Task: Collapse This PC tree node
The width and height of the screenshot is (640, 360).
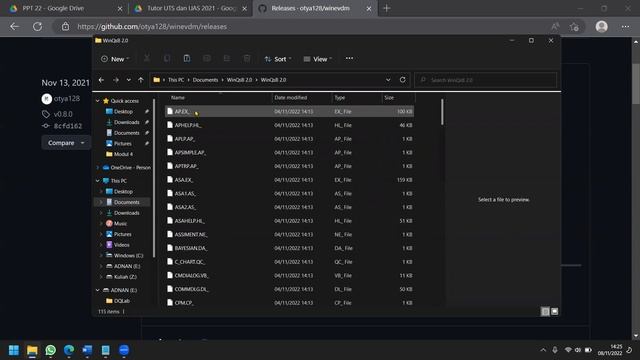Action: click(x=98, y=180)
